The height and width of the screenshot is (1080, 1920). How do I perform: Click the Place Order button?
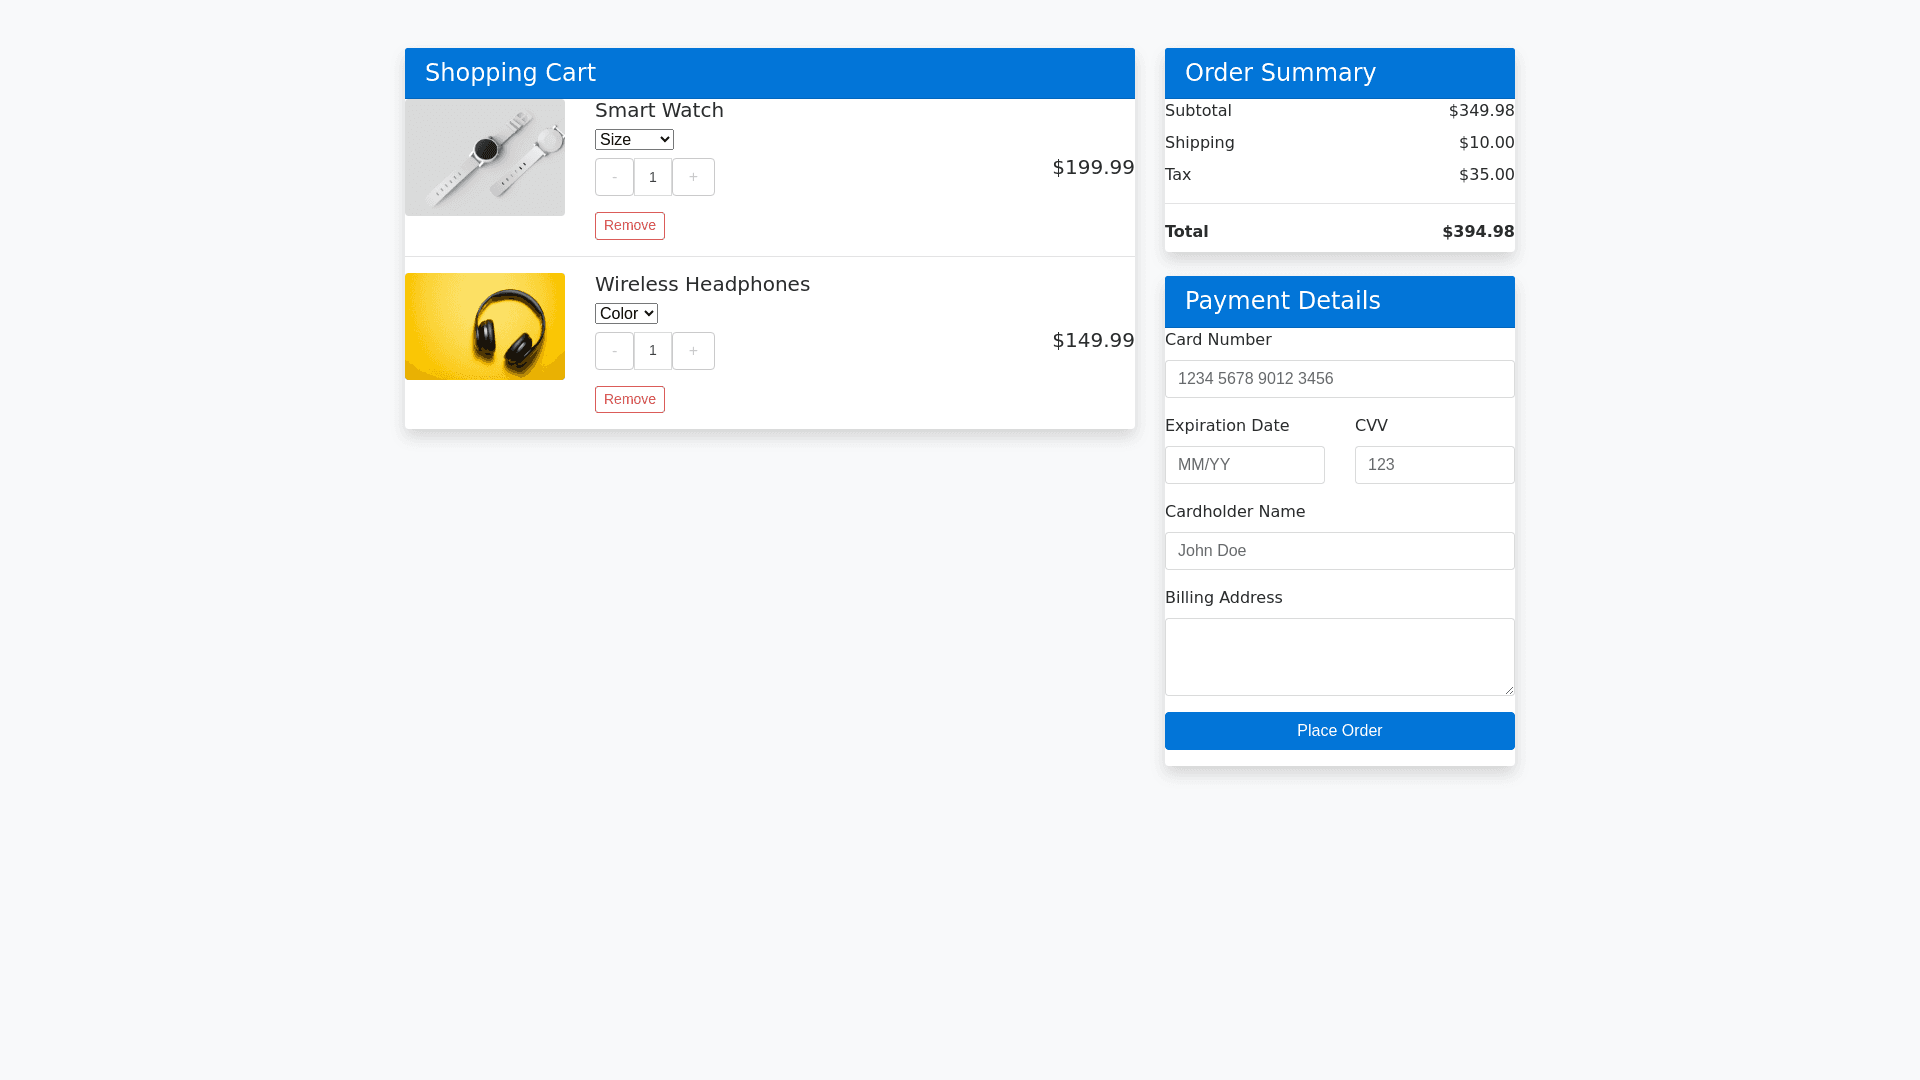click(x=1339, y=731)
